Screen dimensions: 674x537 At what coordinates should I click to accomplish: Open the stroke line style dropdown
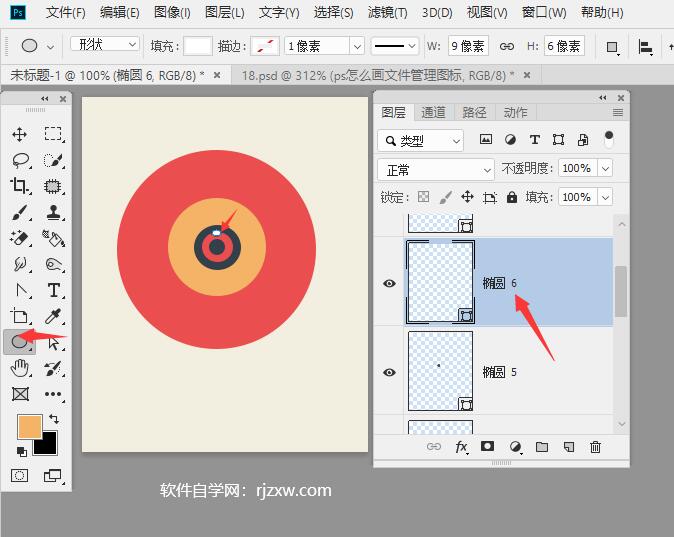394,46
